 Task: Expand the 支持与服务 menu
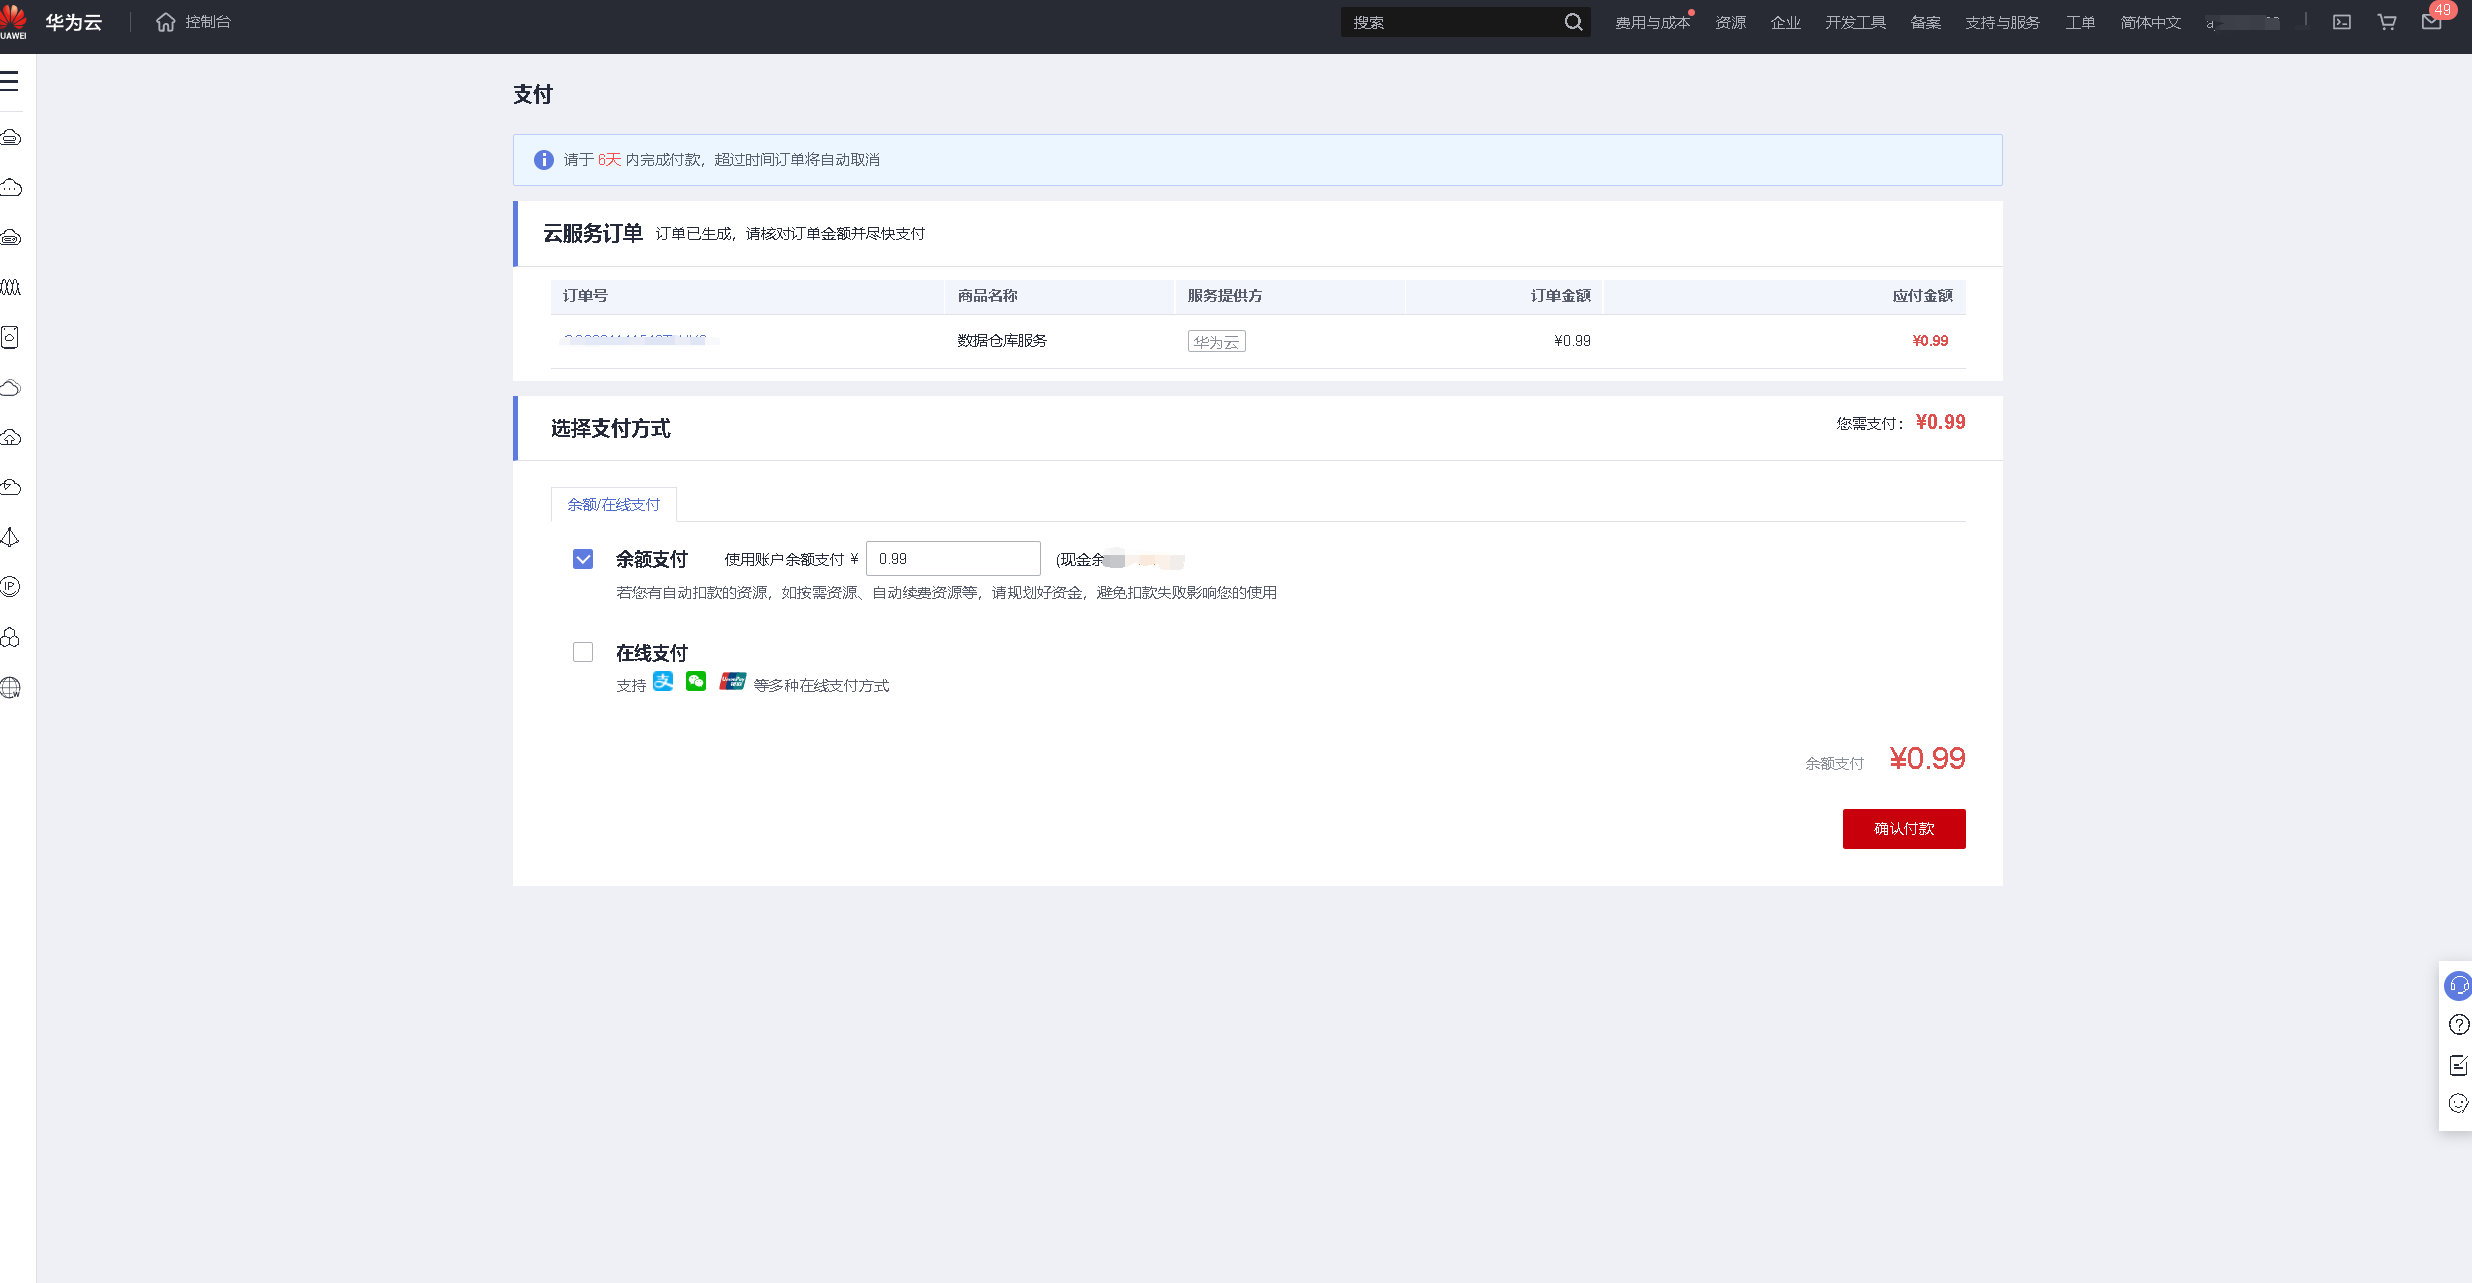tap(2002, 22)
